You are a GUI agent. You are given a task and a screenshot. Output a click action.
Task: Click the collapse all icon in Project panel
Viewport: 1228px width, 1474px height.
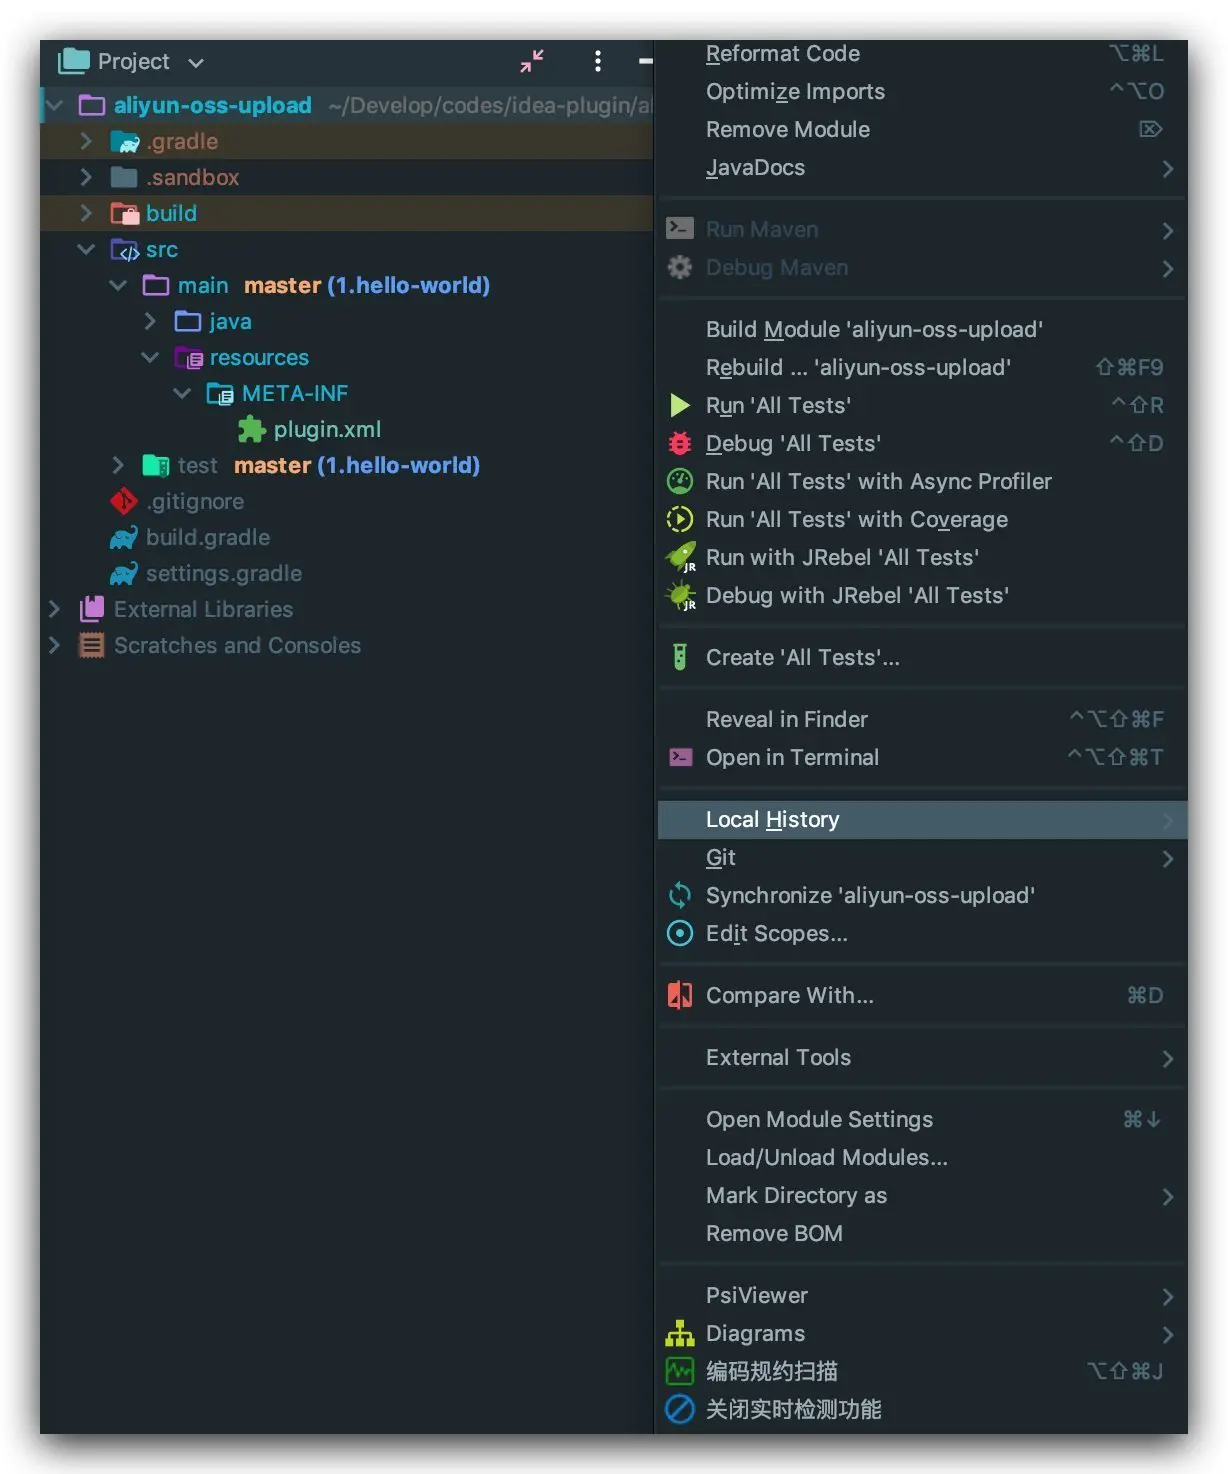tap(532, 61)
